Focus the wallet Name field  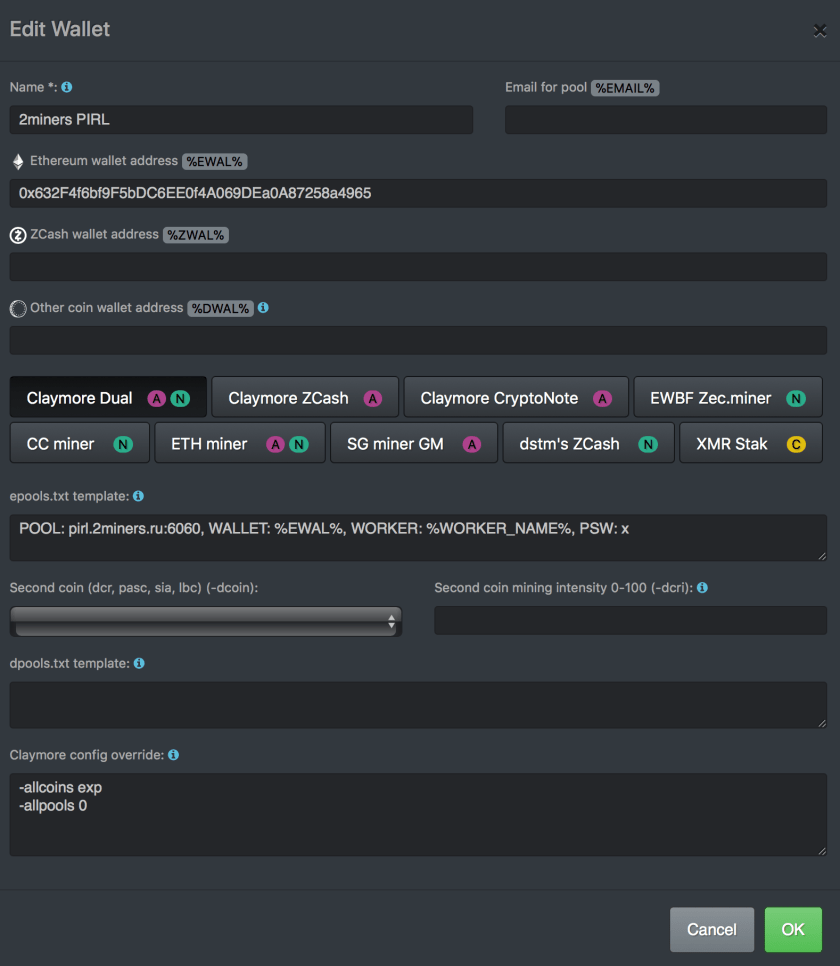pyautogui.click(x=241, y=120)
